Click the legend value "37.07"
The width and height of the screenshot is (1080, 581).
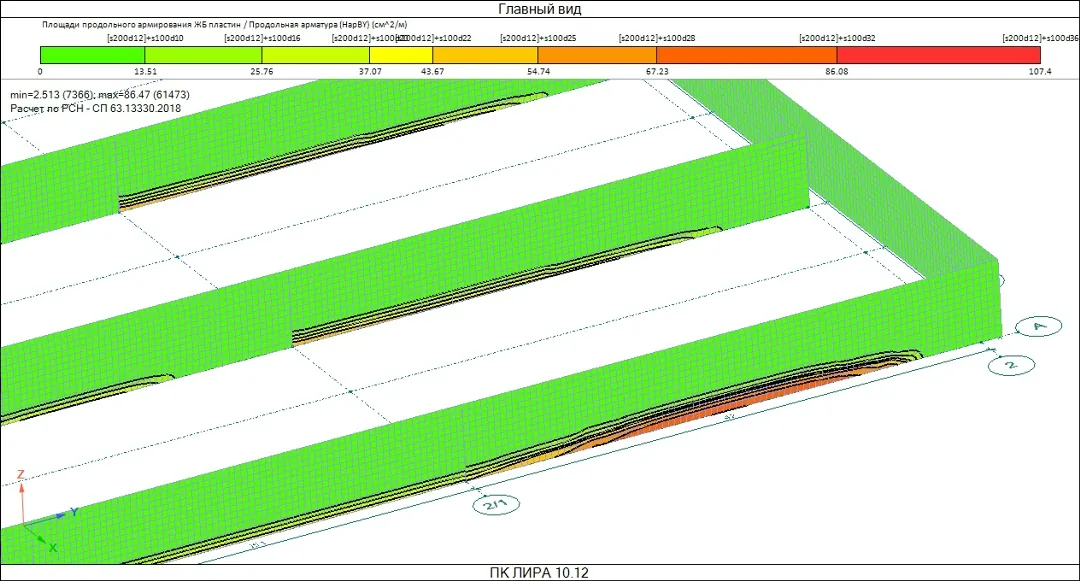tap(370, 72)
